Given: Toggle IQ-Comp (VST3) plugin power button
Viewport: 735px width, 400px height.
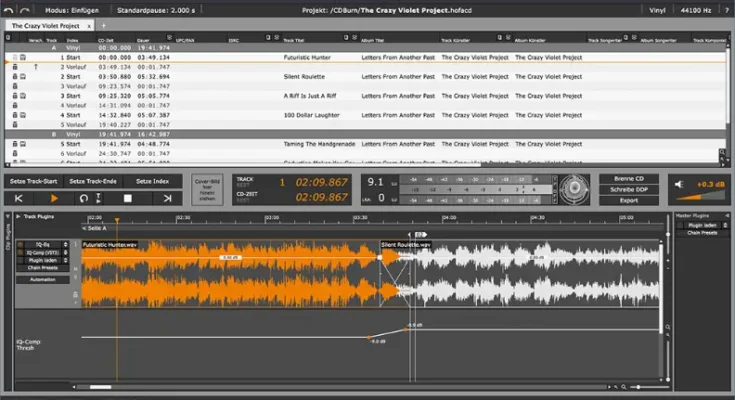Looking at the screenshot, I should coord(21,252).
